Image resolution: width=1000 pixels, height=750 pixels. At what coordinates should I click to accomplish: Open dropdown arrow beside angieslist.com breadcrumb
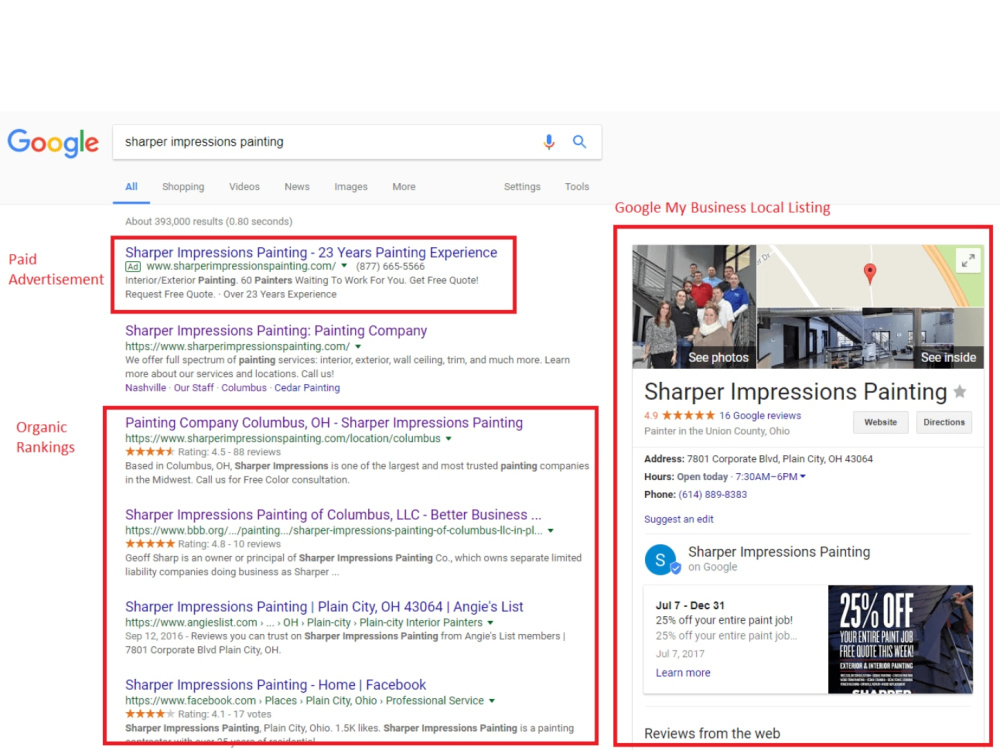490,622
